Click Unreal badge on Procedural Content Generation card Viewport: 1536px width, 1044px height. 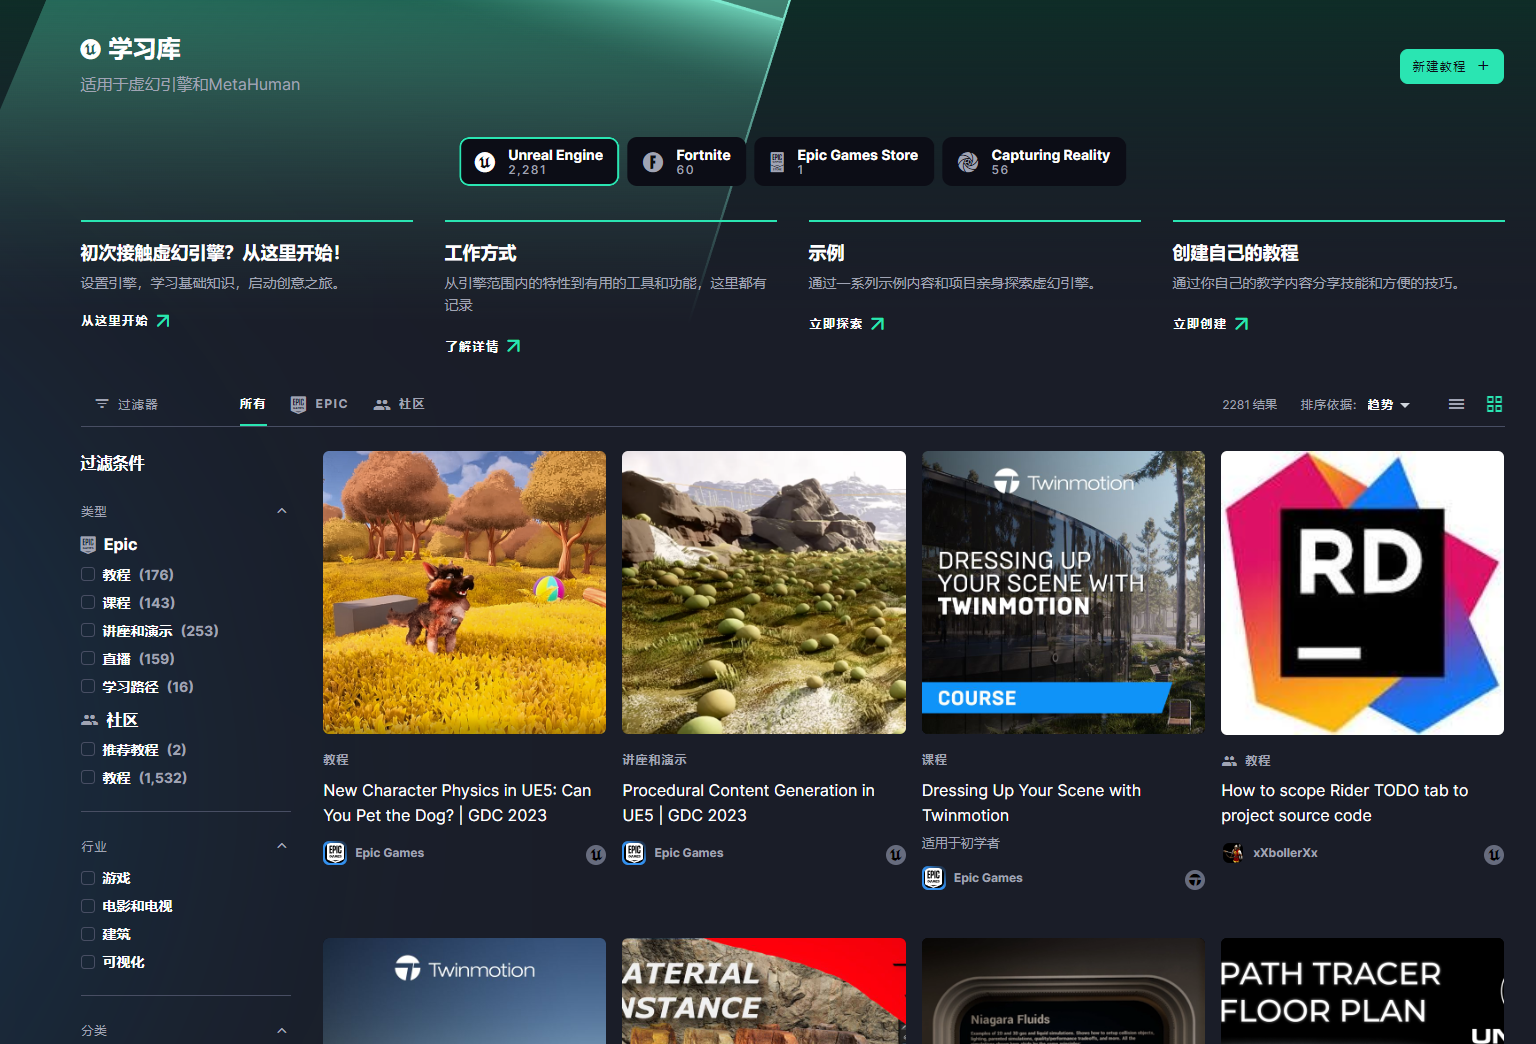tap(896, 855)
